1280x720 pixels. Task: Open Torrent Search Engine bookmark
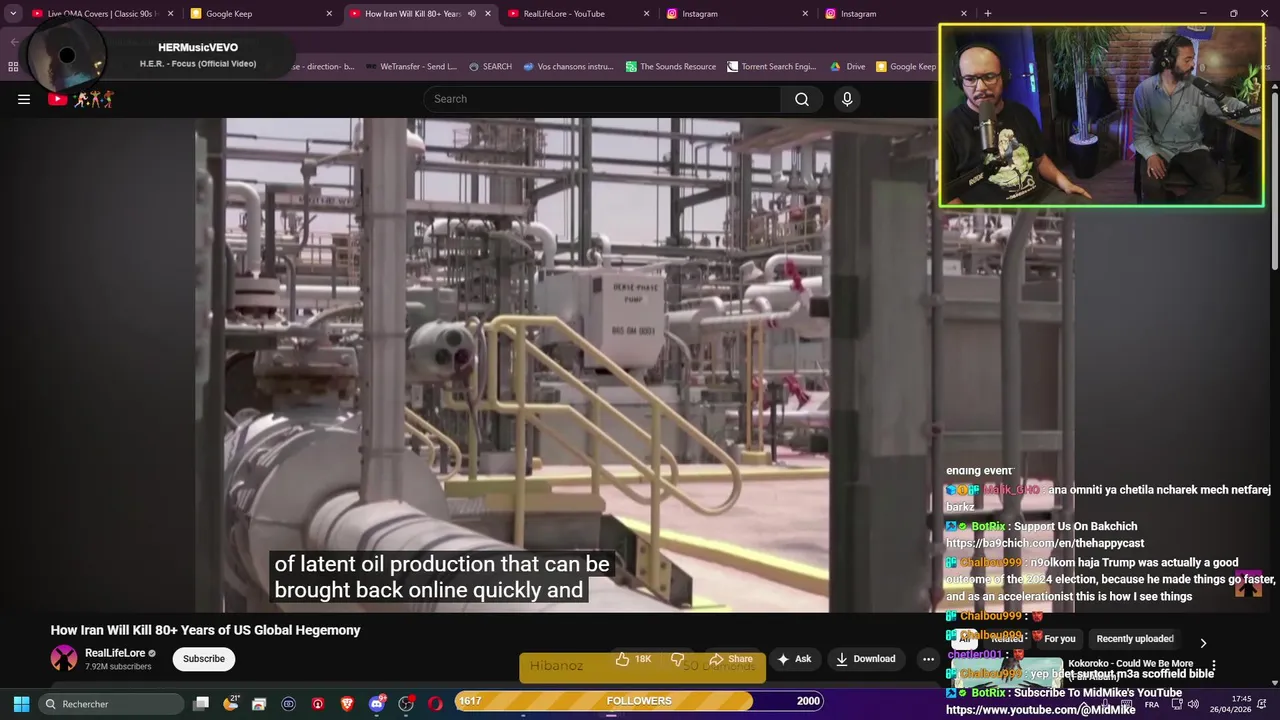pos(772,67)
